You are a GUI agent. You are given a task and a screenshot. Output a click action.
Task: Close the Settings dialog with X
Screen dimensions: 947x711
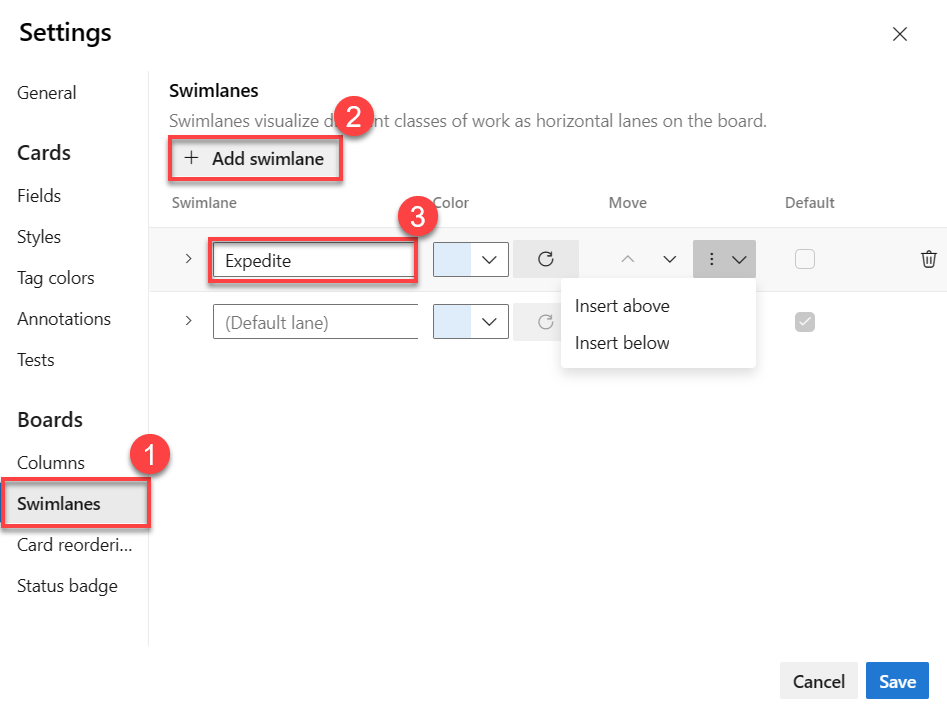900,34
